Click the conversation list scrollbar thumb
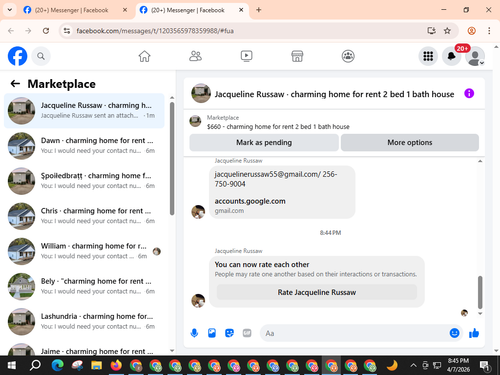The width and height of the screenshot is (500, 375). click(x=172, y=159)
